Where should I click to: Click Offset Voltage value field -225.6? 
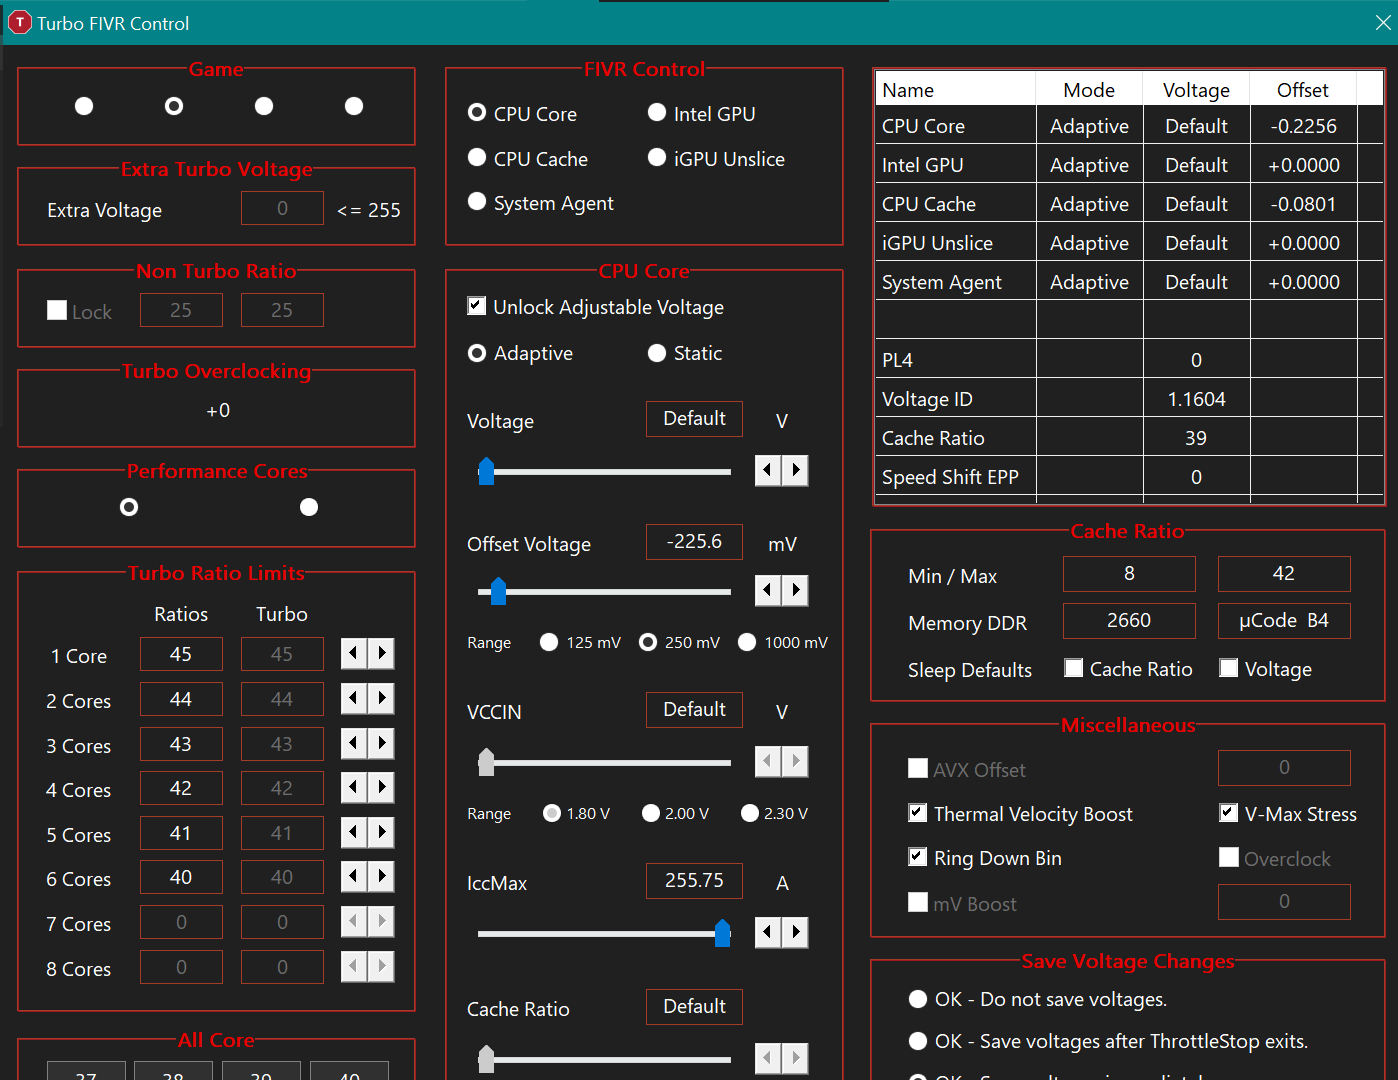point(694,542)
